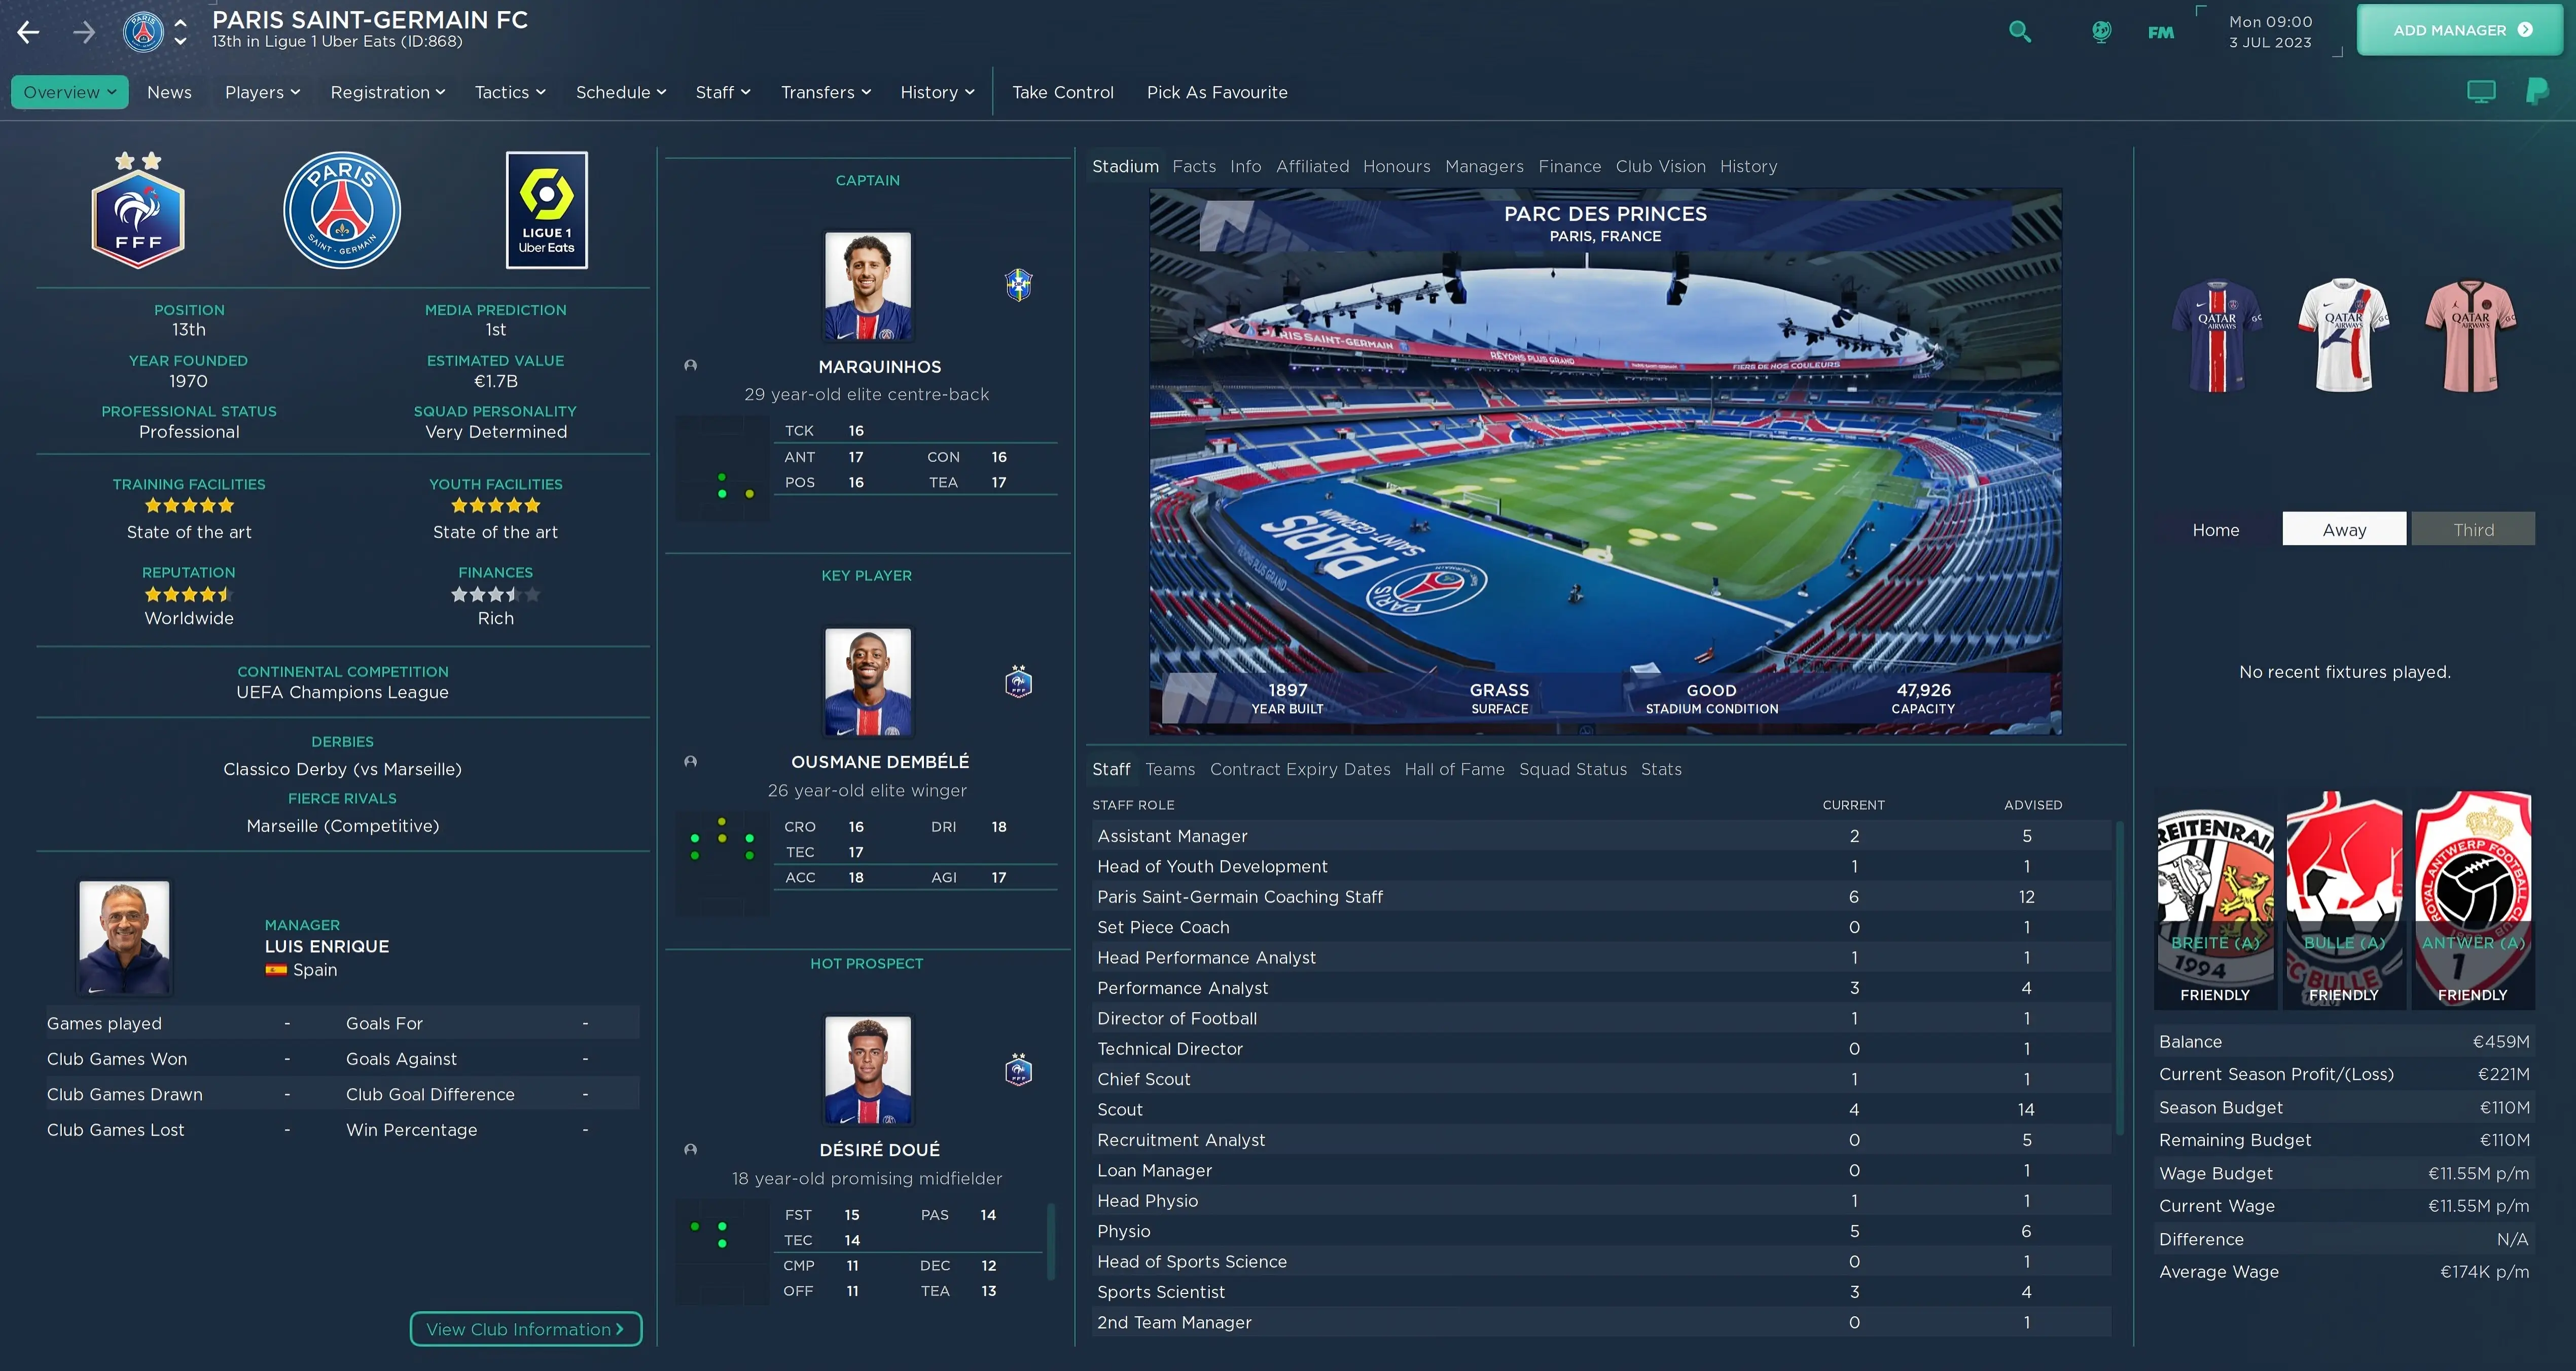Open the Bulle friendly fixture badge
This screenshot has width=2576, height=1371.
2344,900
